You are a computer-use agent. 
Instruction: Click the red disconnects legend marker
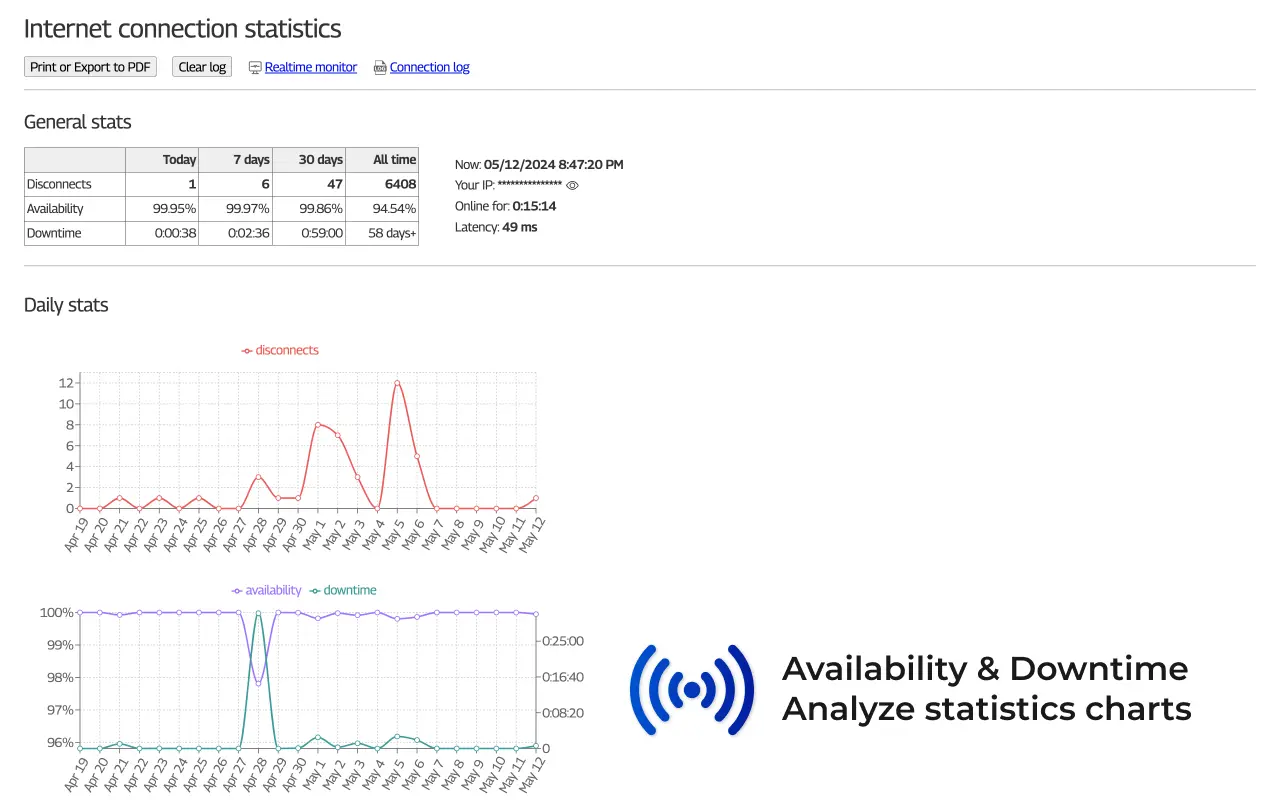pos(247,350)
